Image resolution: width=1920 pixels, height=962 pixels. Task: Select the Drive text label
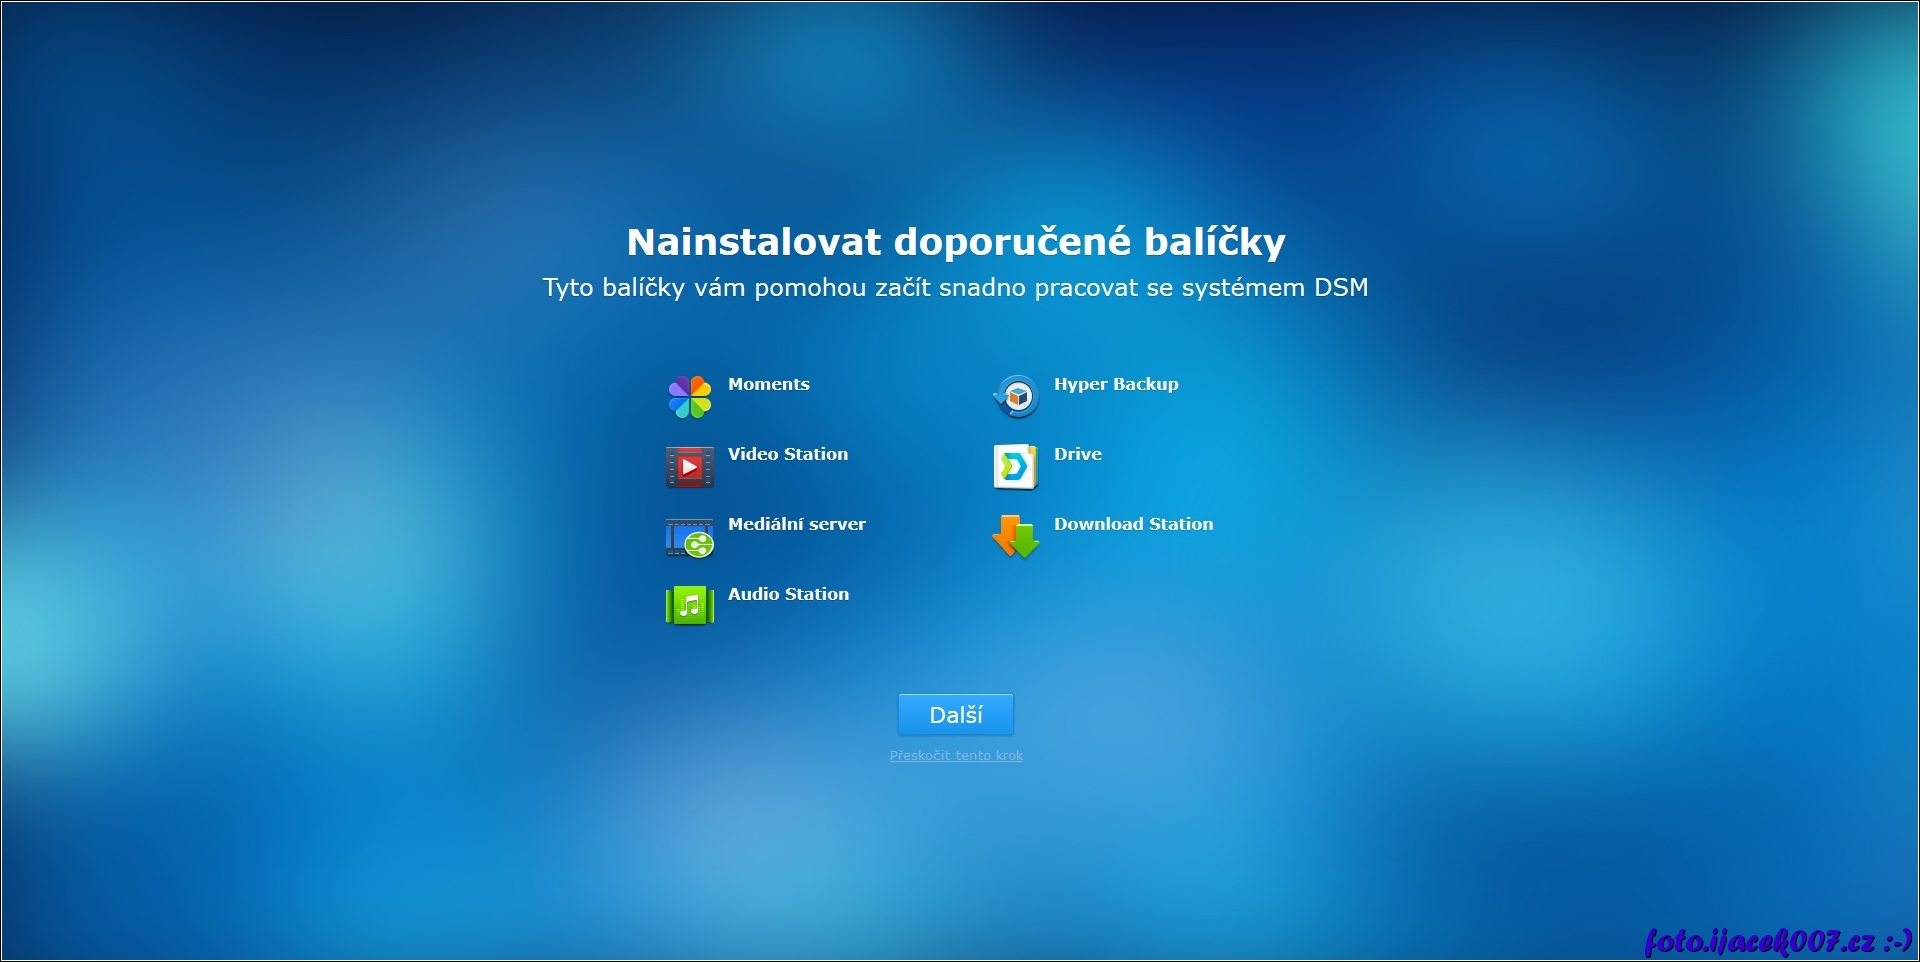[1077, 454]
